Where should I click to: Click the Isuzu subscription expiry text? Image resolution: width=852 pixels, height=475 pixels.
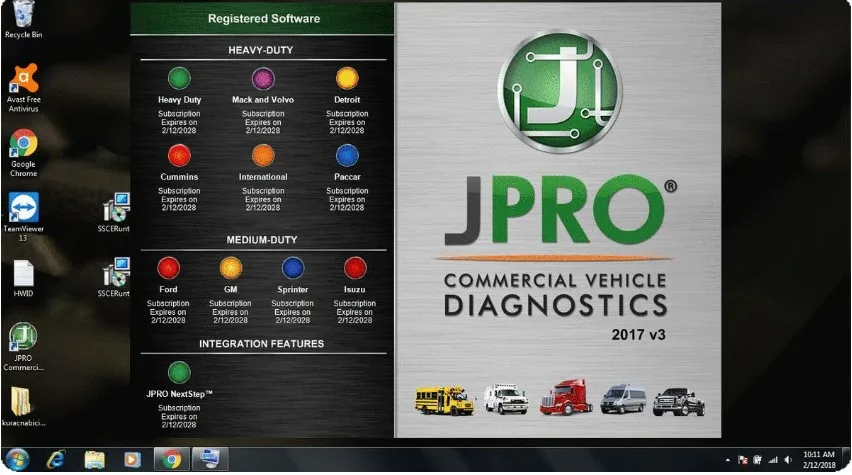[355, 312]
